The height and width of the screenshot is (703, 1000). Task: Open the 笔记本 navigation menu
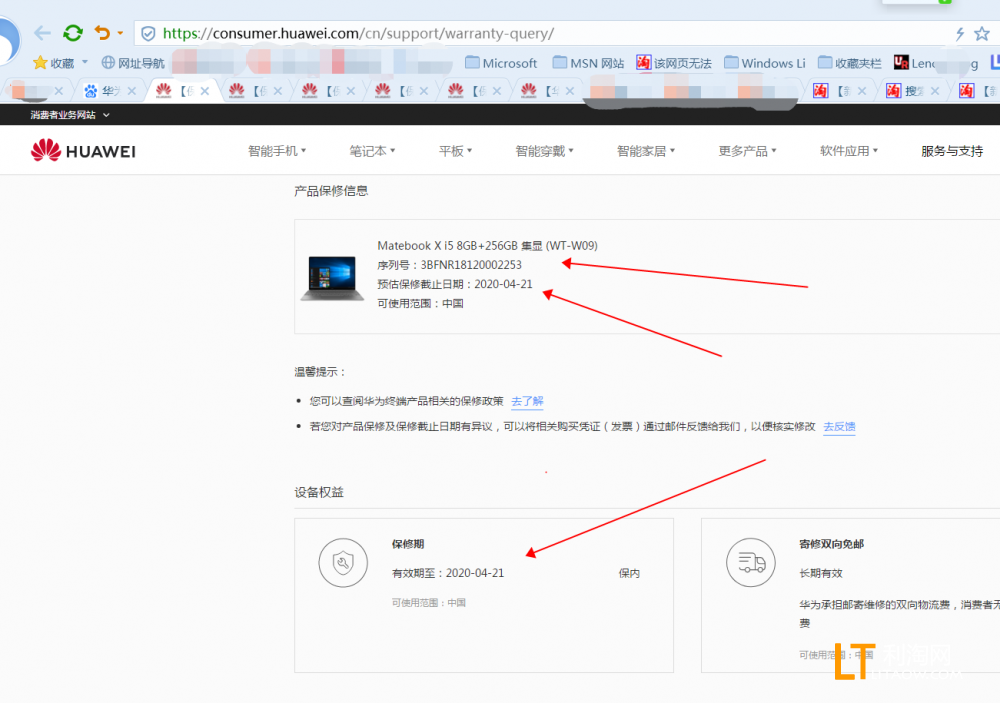pyautogui.click(x=372, y=151)
